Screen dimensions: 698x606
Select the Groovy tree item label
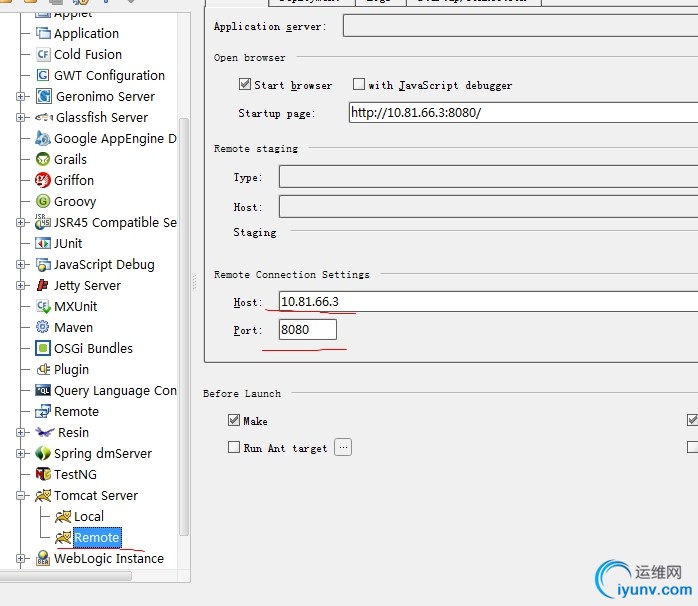point(75,202)
